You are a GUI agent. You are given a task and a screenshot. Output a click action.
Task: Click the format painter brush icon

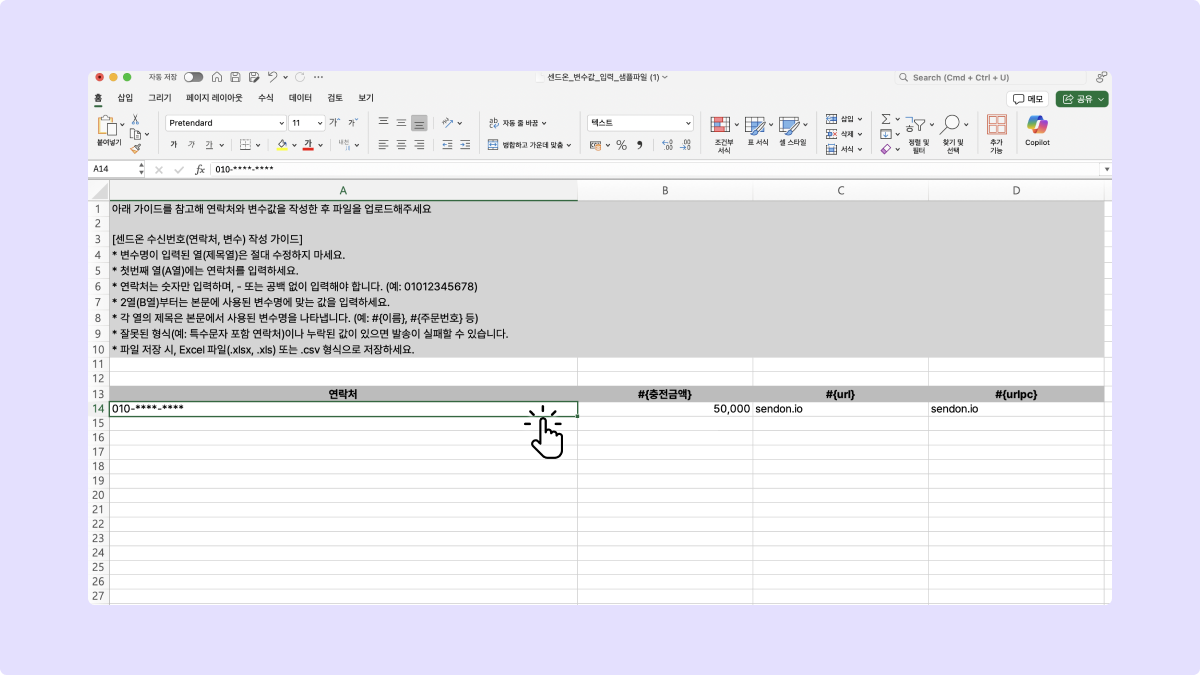(135, 147)
